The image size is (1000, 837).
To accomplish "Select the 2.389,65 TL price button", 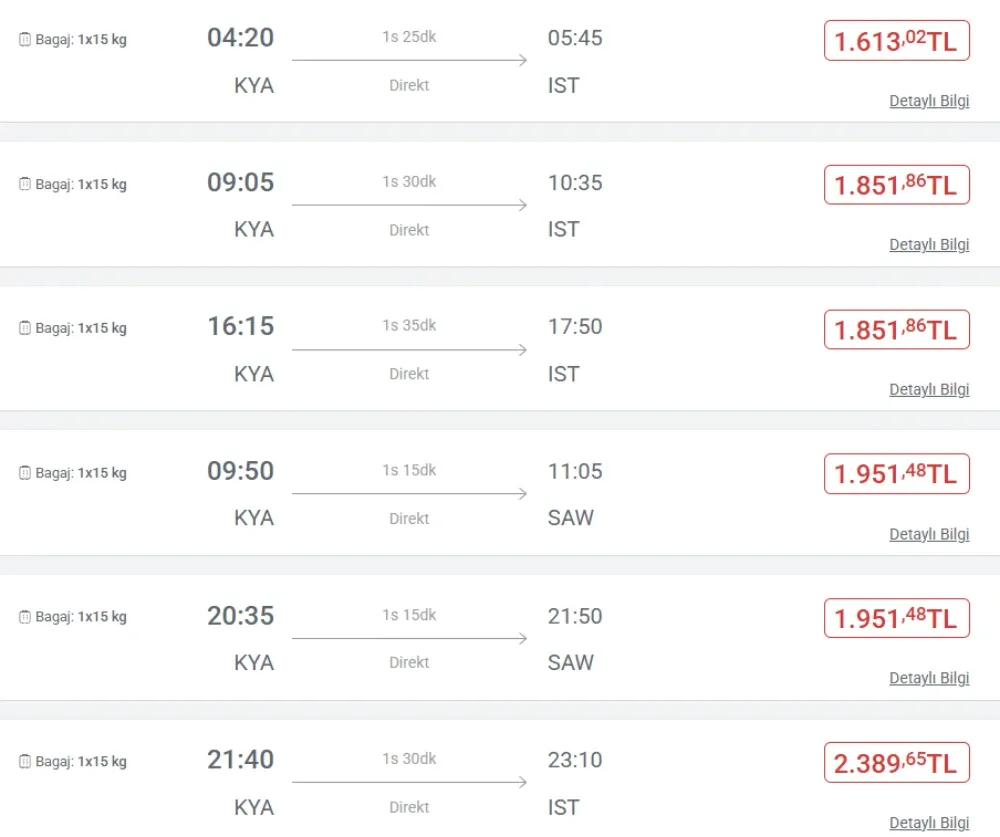I will tap(896, 763).
